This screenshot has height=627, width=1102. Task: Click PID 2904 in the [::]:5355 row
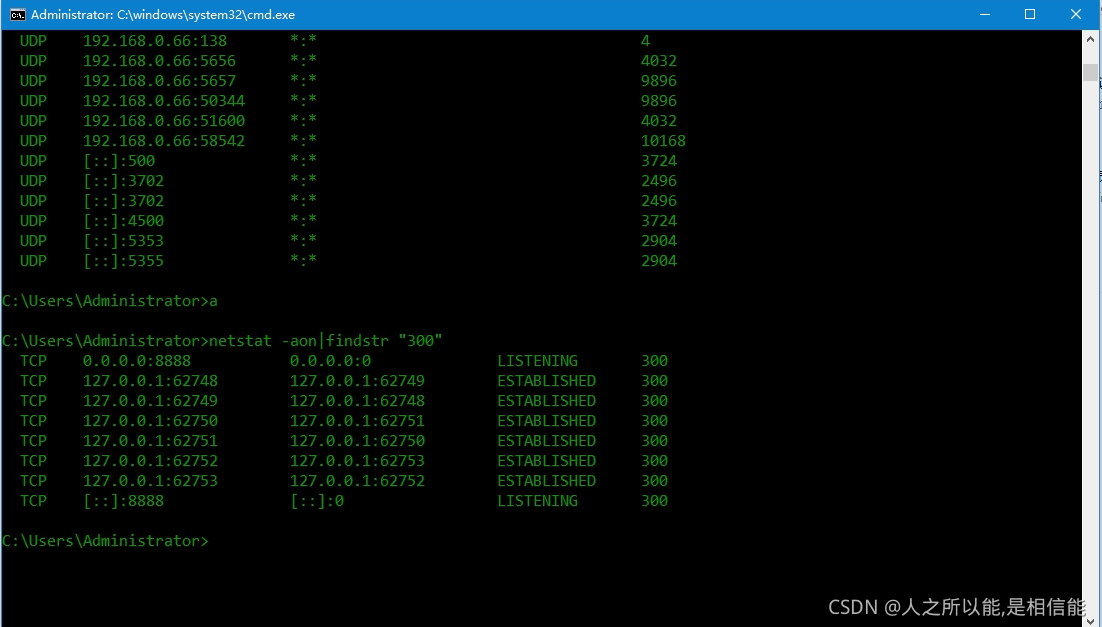[x=659, y=261]
